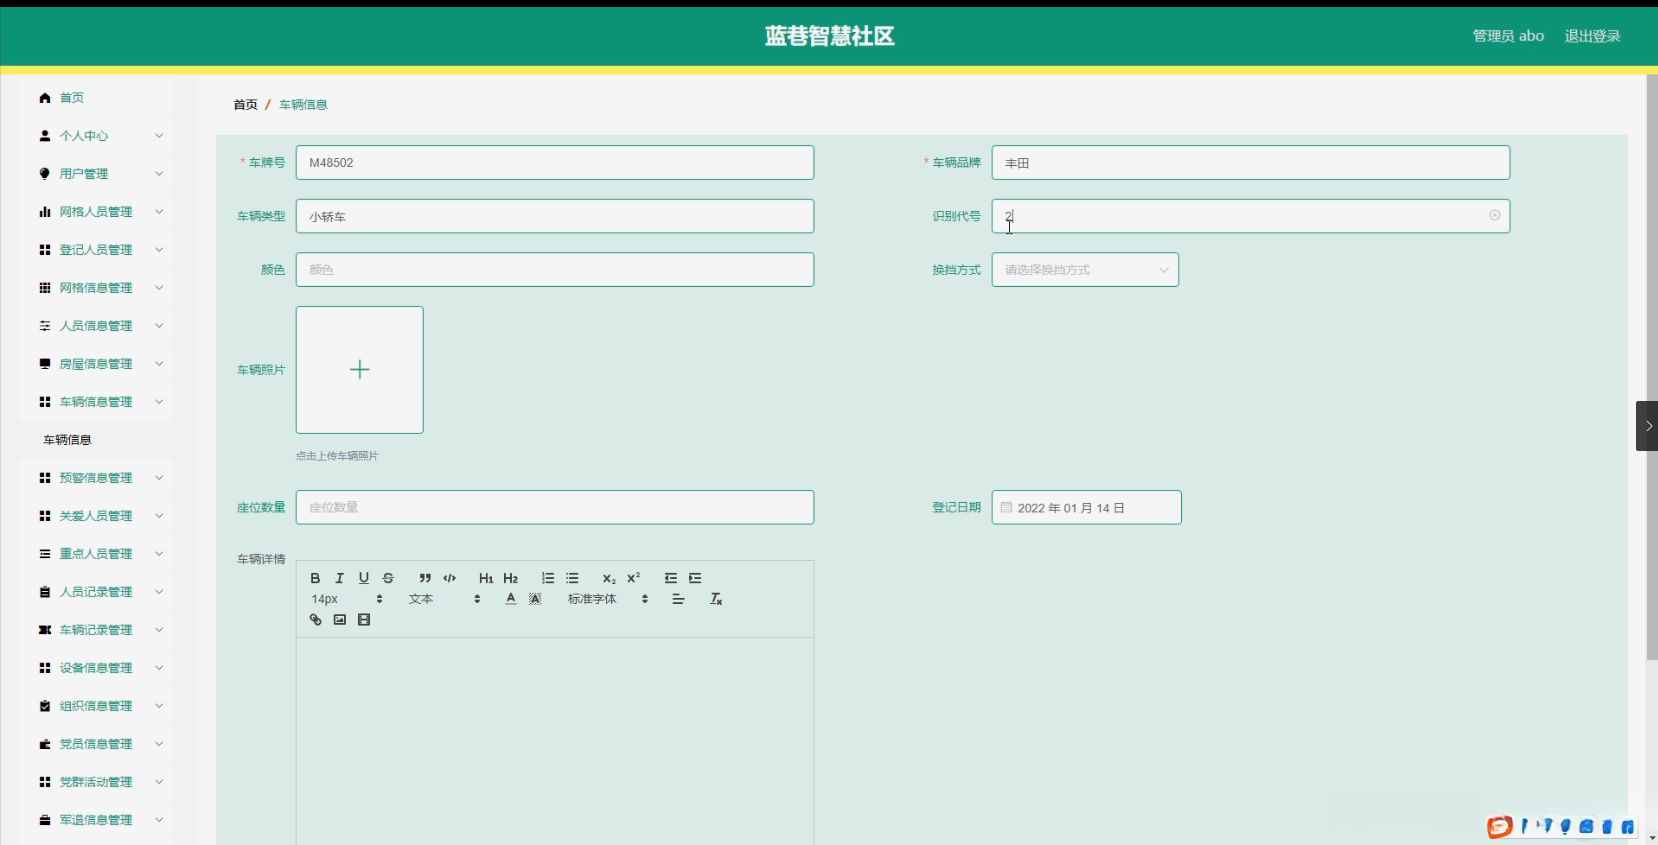Screen dimensions: 1658x845
Task: Collapse the 车辆信息管理 submenu chevron
Action: pyautogui.click(x=159, y=402)
